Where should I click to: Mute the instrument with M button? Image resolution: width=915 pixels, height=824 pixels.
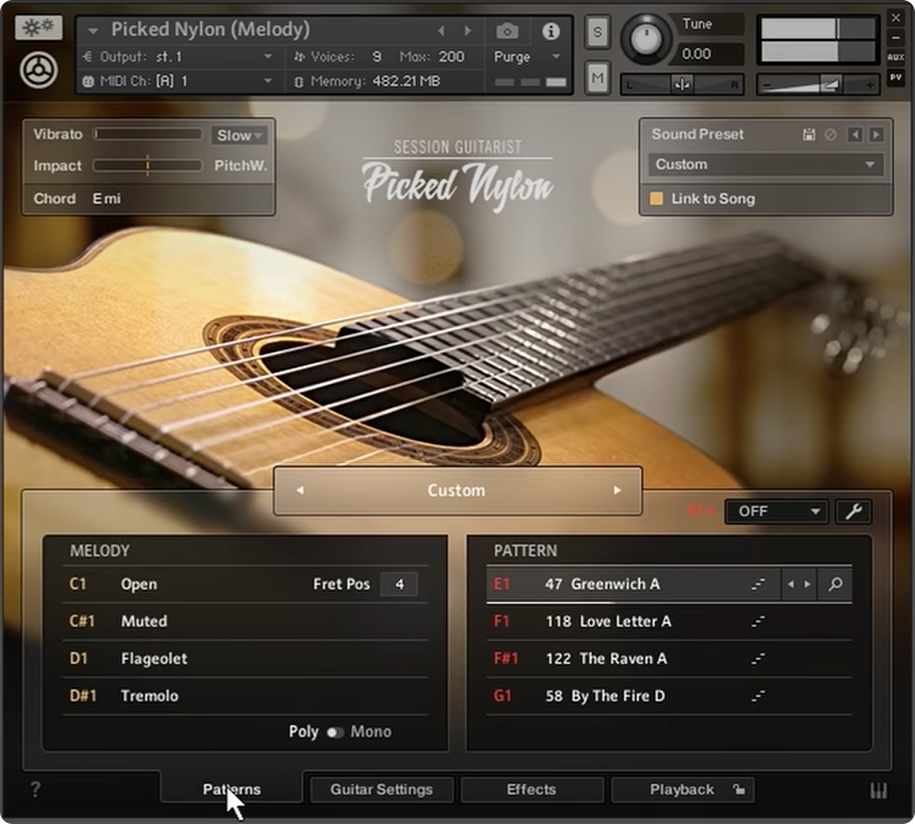598,76
